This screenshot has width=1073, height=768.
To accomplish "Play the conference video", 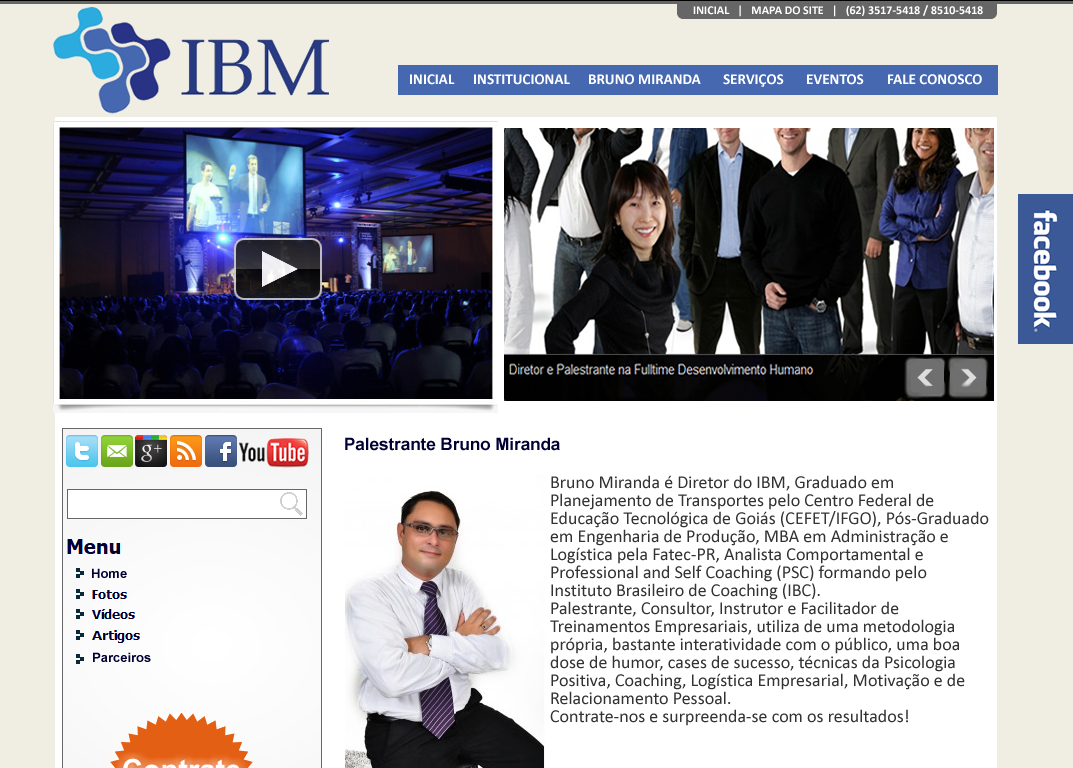I will 278,269.
